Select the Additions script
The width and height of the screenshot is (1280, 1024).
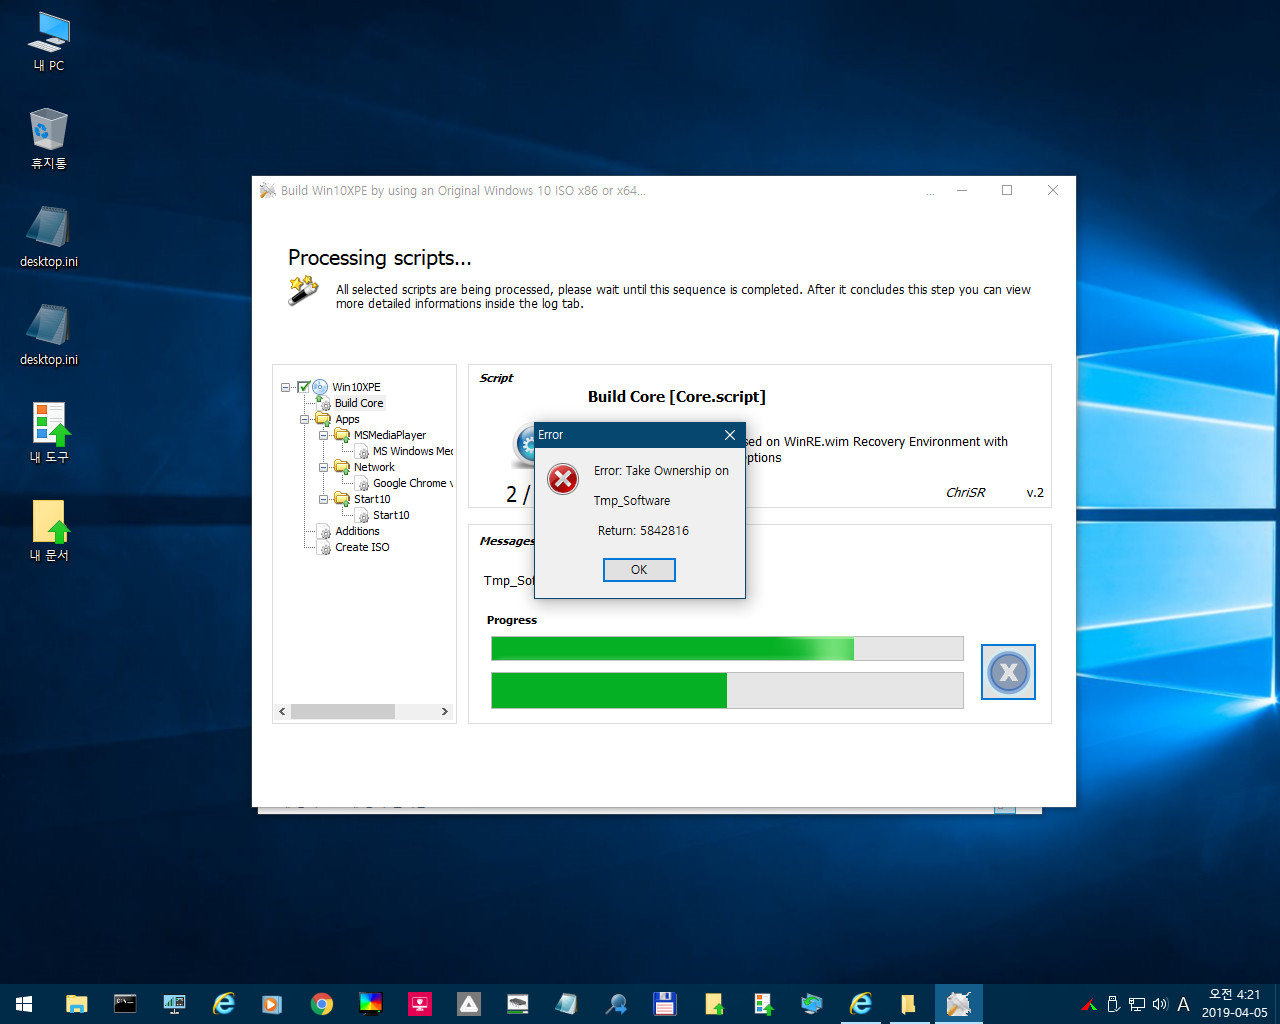[357, 531]
